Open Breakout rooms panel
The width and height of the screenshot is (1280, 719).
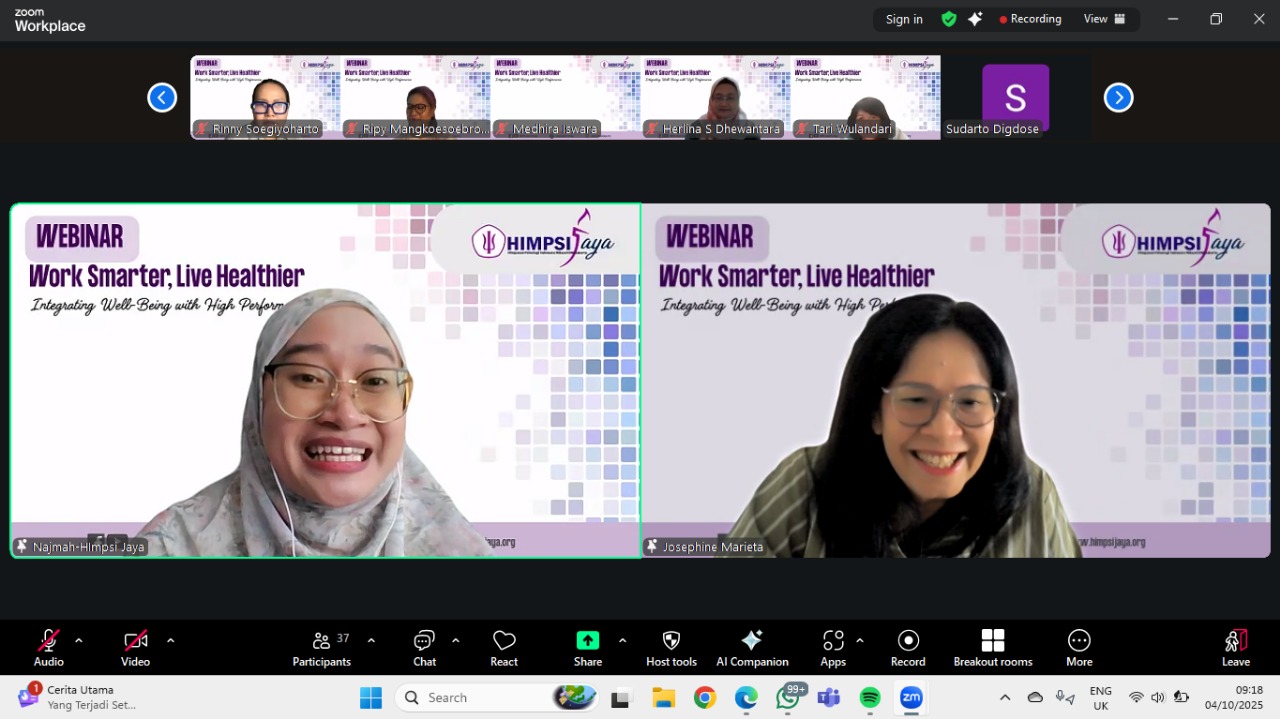[992, 647]
